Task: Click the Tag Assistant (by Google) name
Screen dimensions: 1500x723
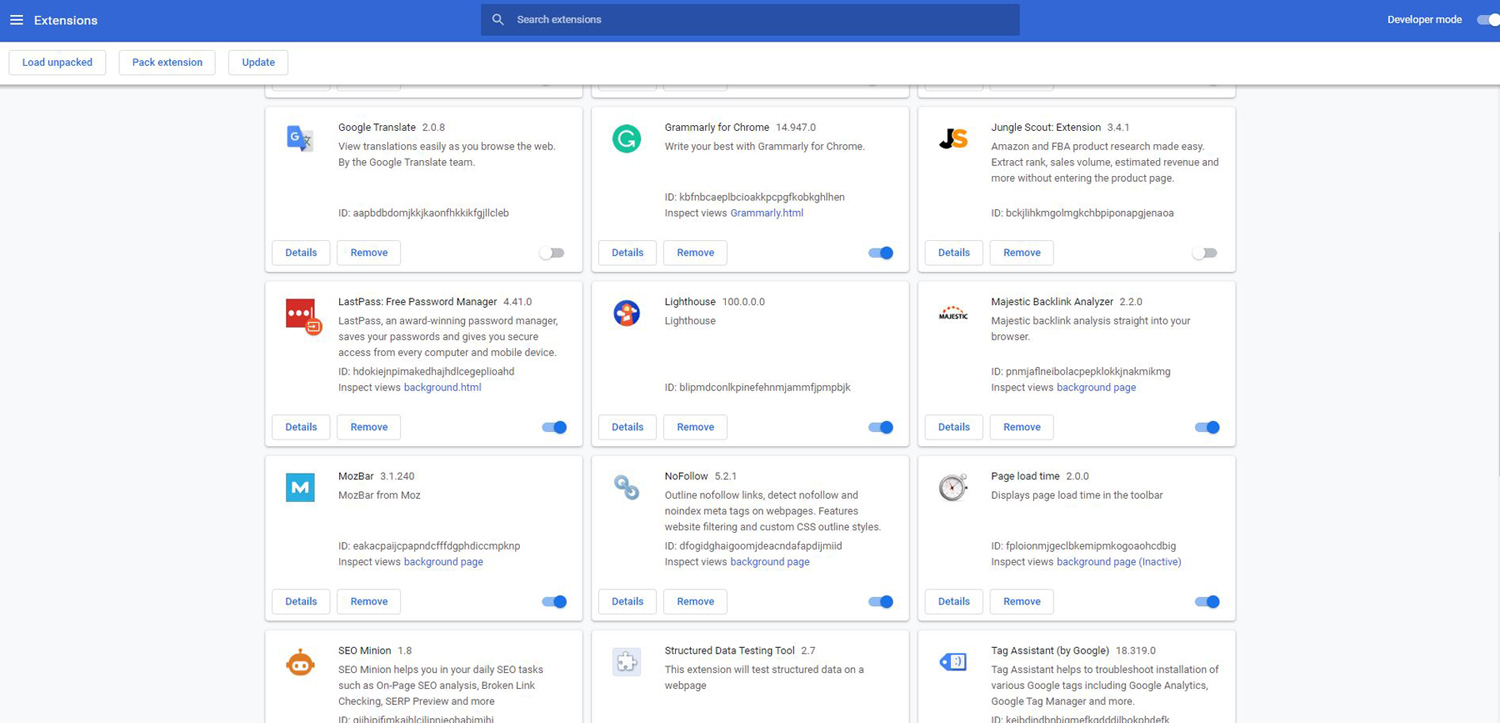Action: click(x=1050, y=650)
